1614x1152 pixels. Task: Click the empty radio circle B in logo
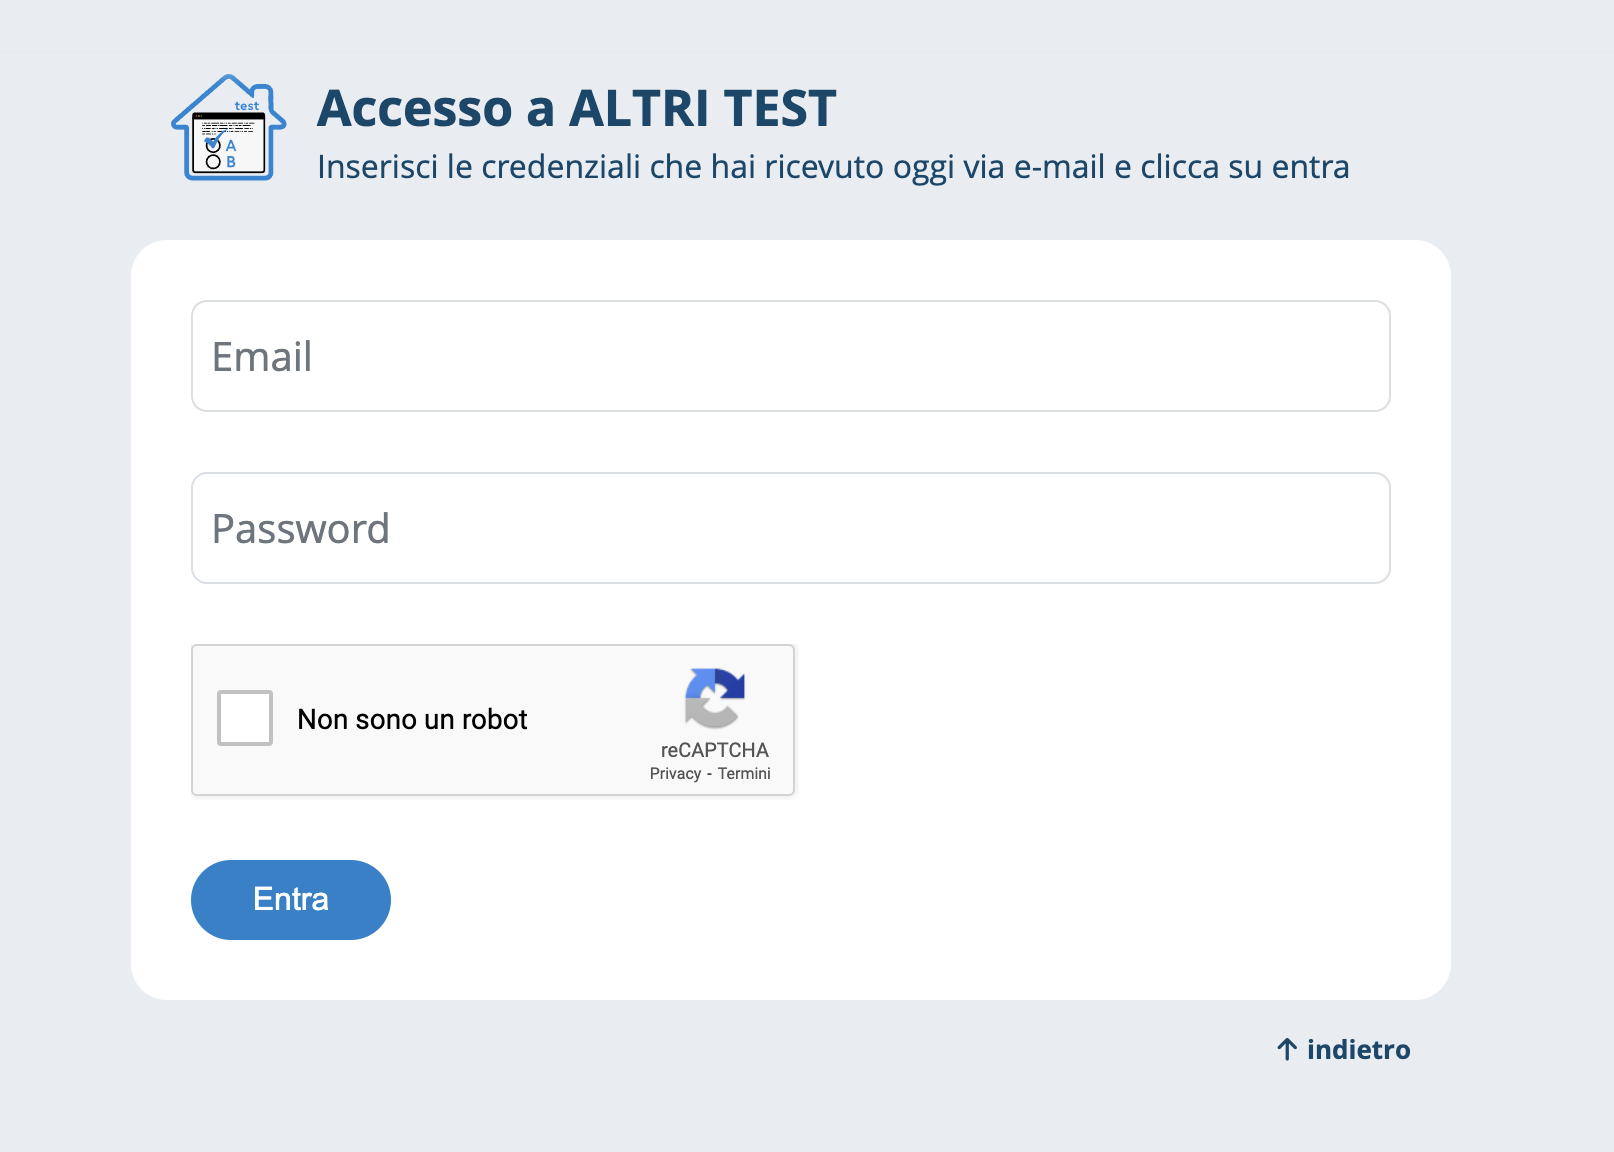(213, 162)
